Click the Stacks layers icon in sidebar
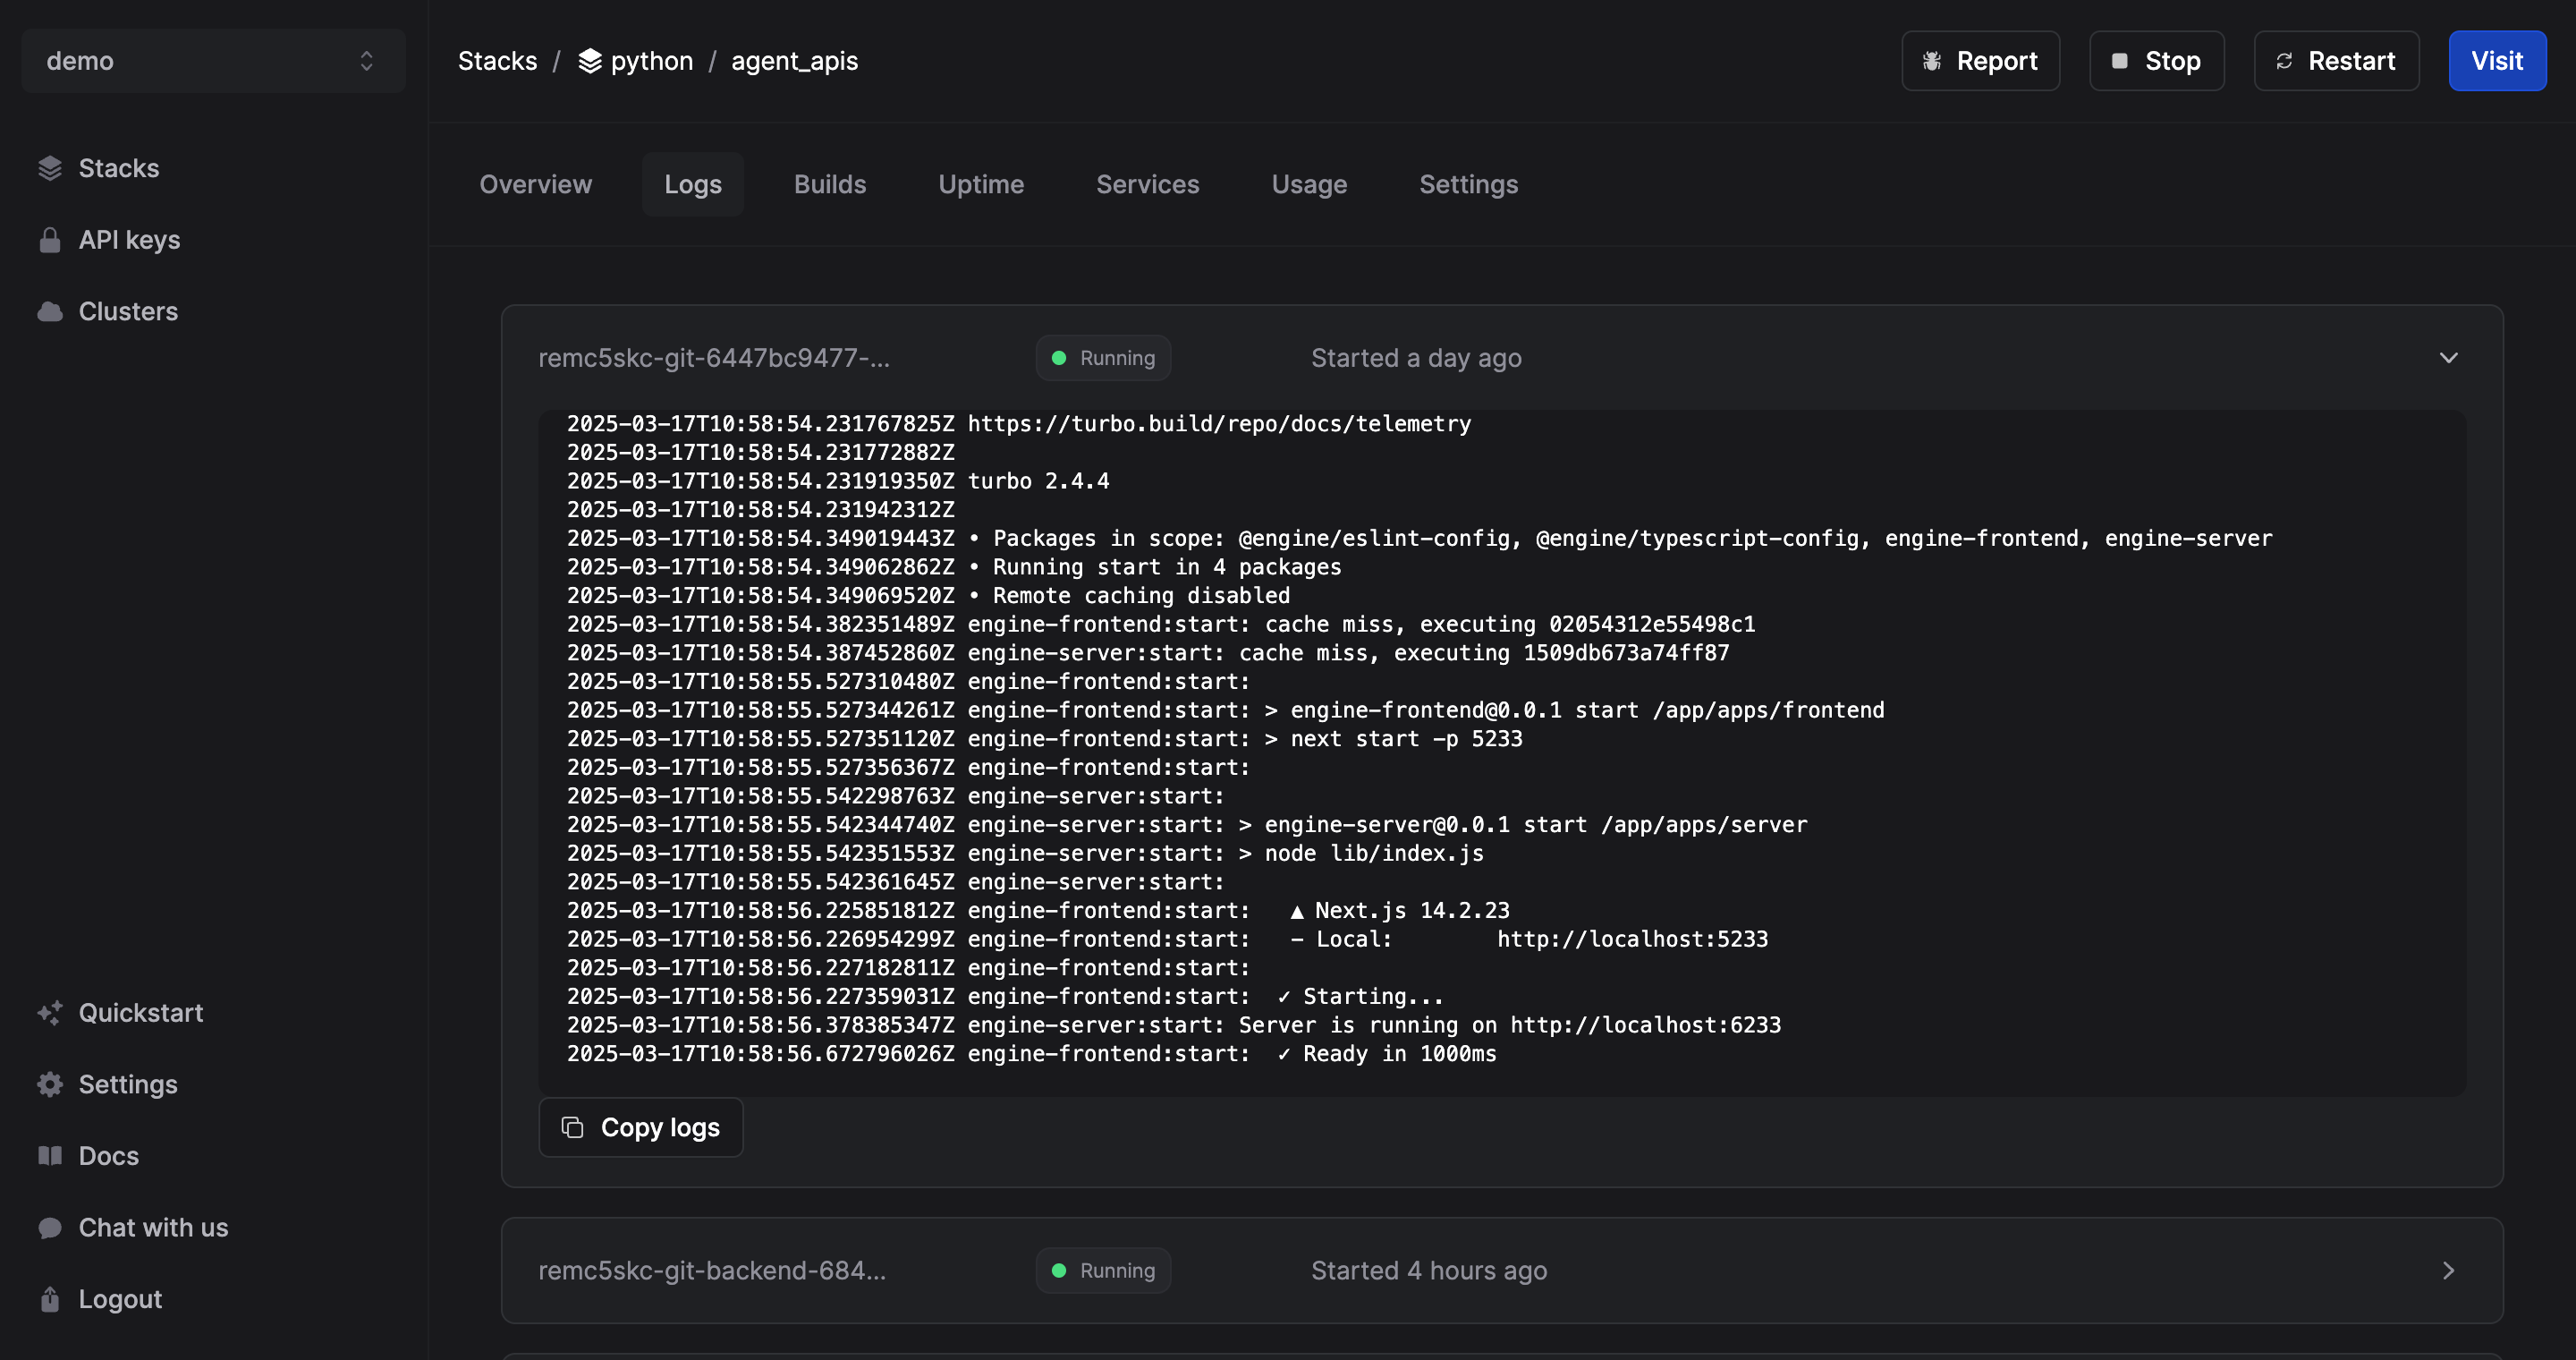 (50, 168)
